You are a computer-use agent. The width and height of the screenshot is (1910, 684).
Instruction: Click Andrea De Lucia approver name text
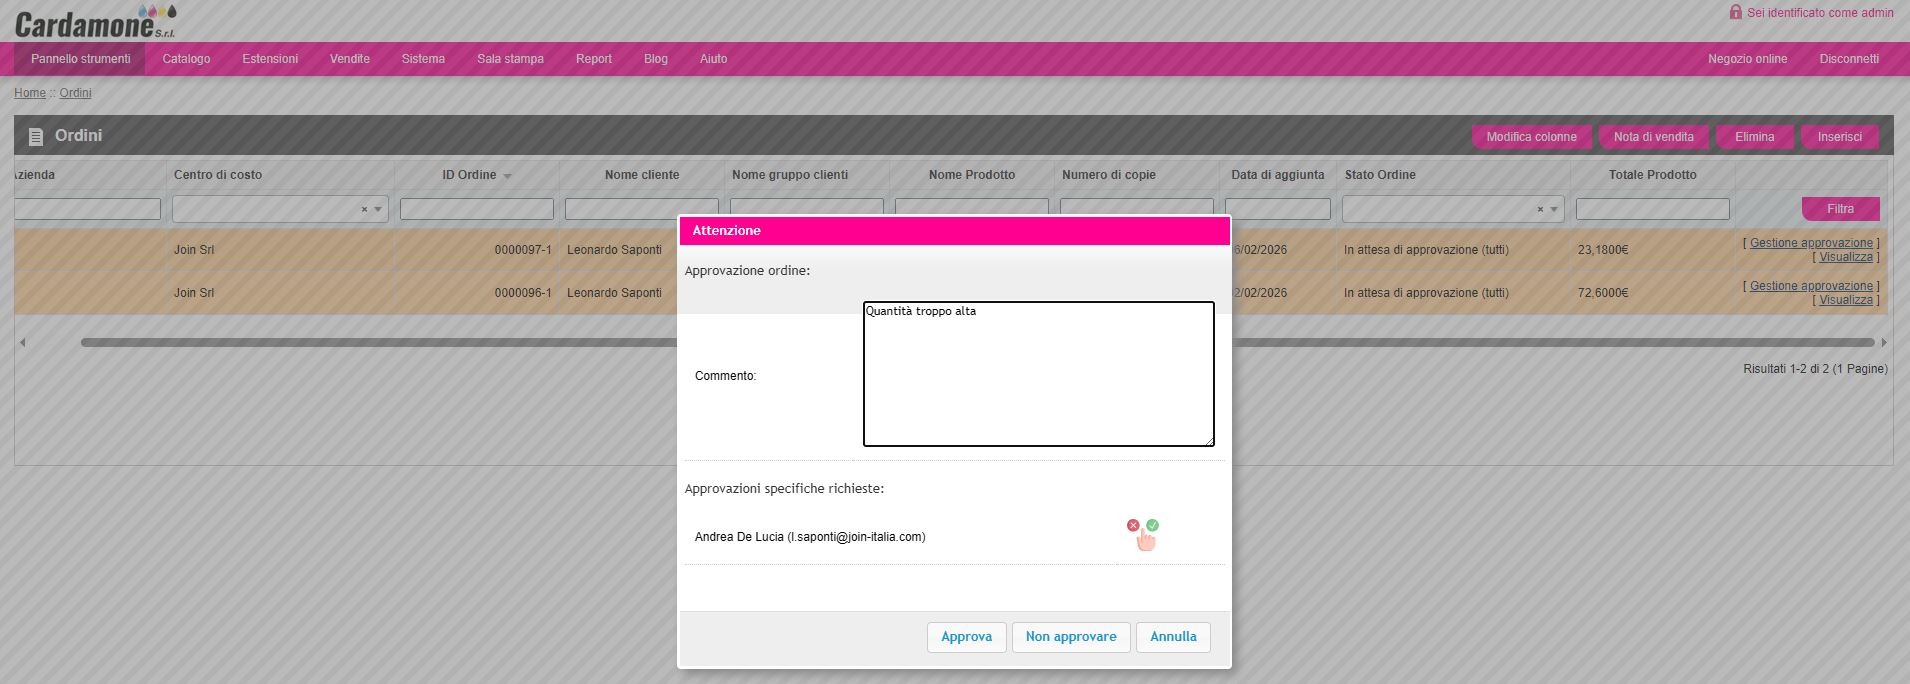pos(810,537)
